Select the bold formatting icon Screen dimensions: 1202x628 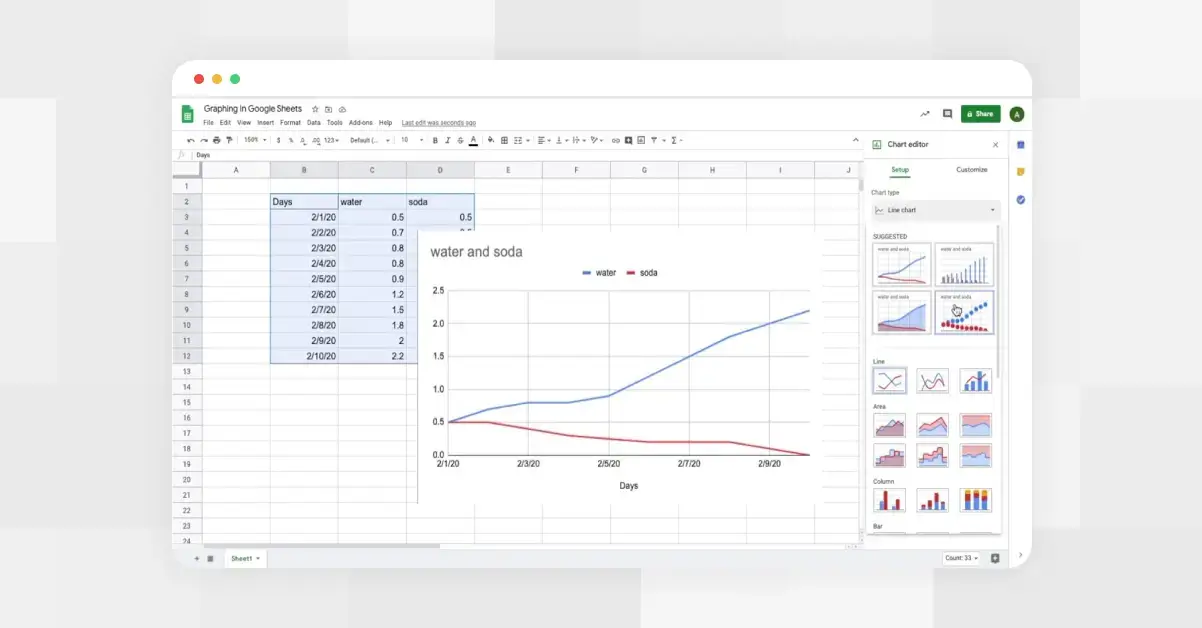point(434,140)
